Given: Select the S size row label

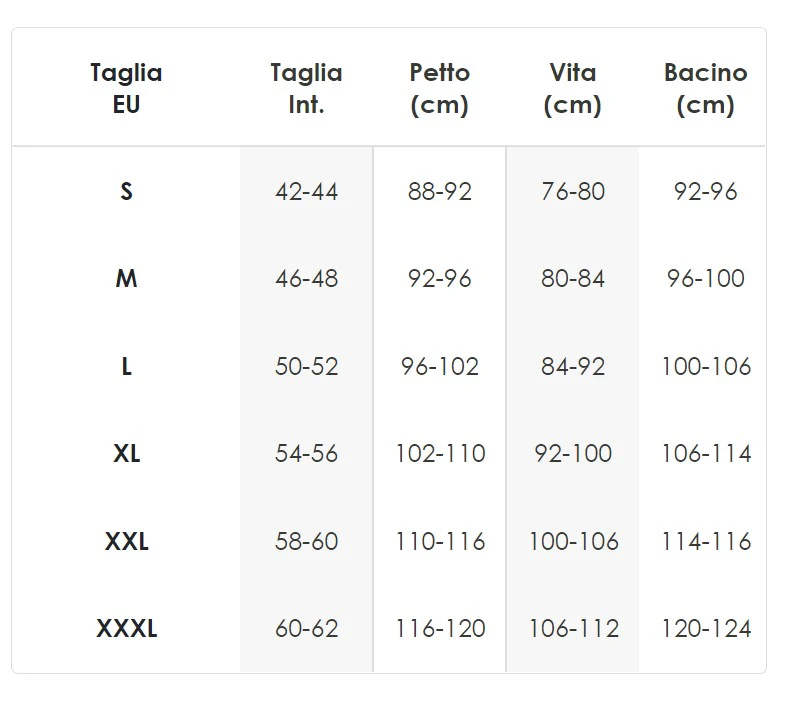Looking at the screenshot, I should pos(126,191).
